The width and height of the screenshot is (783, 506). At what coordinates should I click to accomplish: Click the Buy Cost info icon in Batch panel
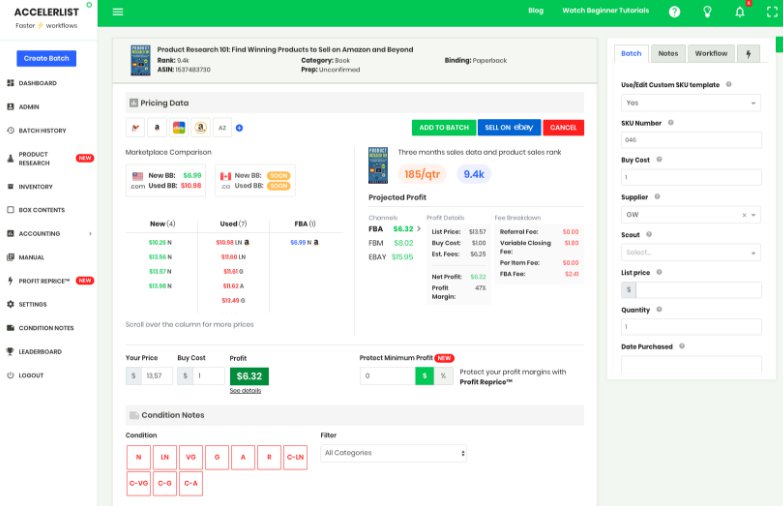[659, 159]
